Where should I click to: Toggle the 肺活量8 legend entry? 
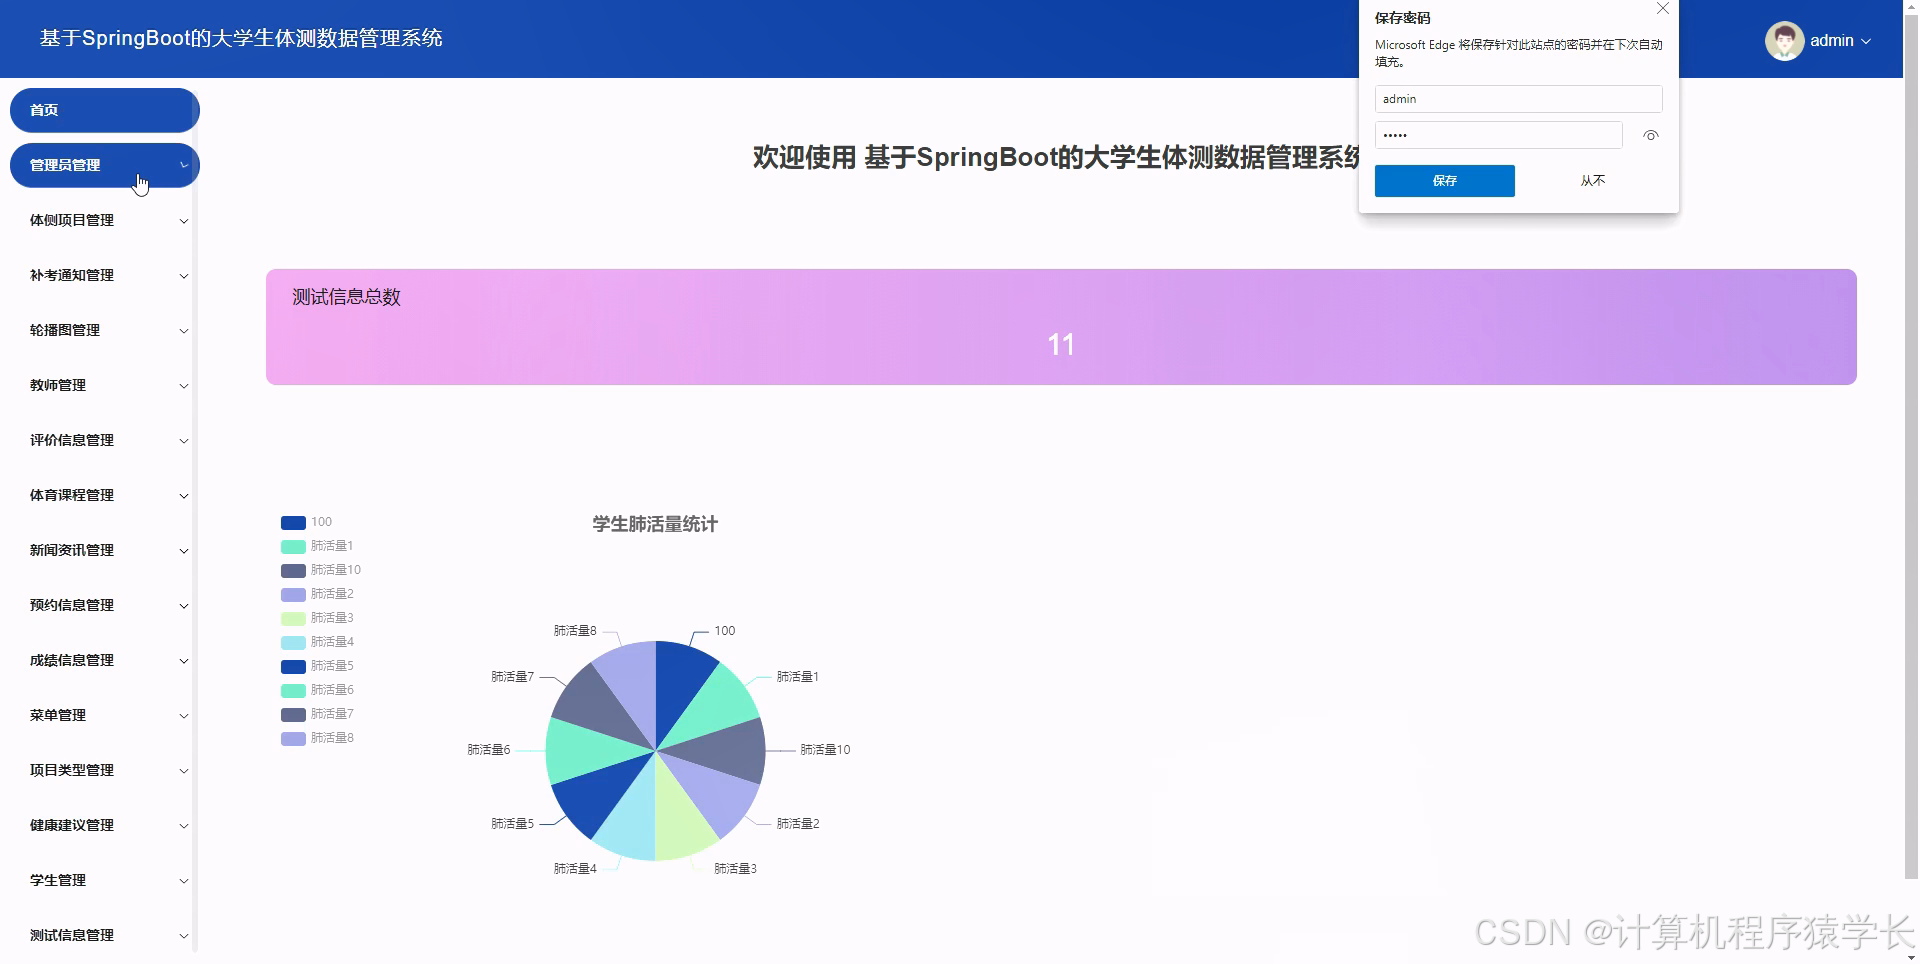[331, 737]
